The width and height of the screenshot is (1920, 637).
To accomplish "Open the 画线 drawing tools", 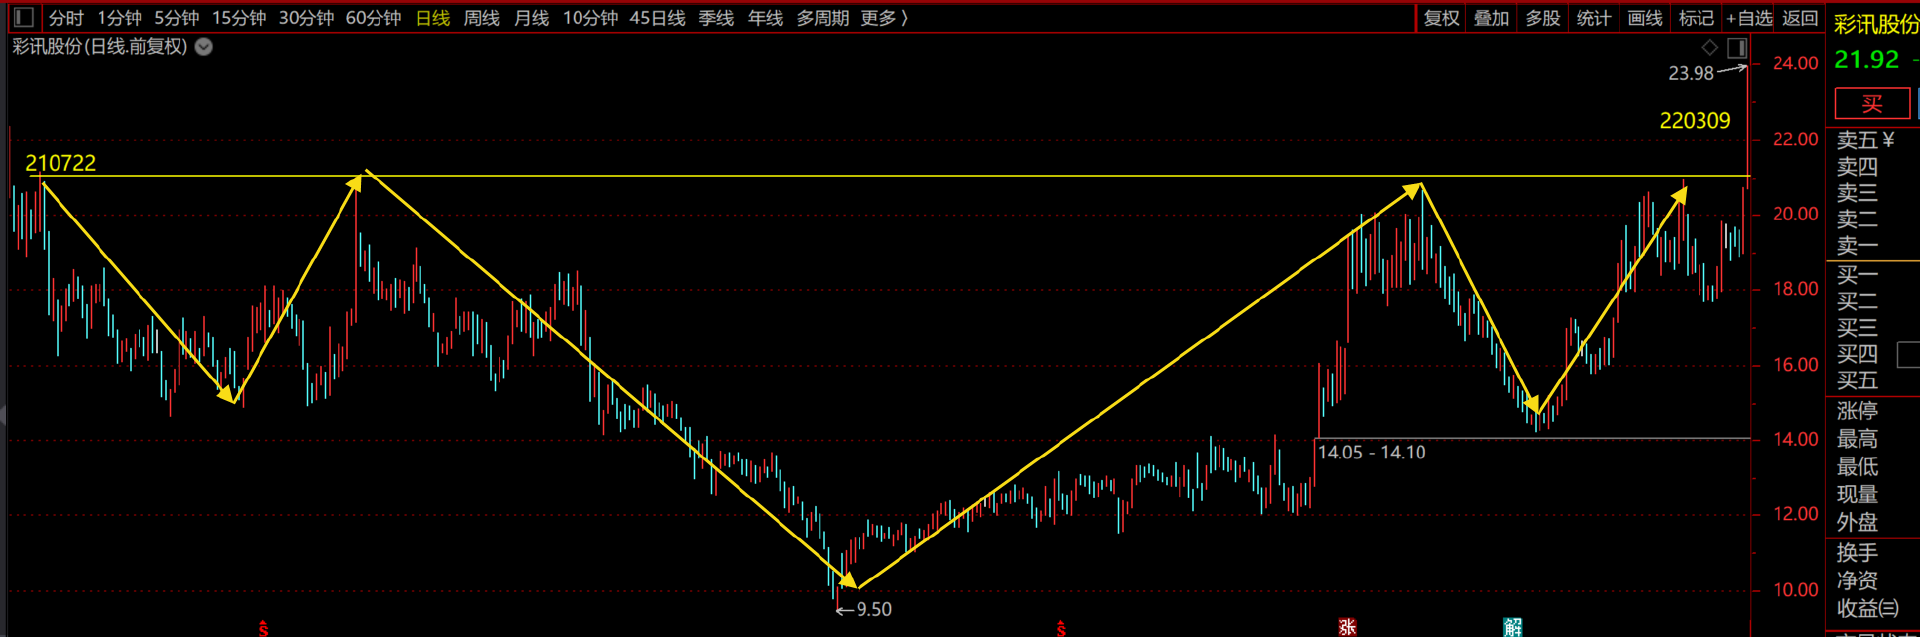I will coord(1645,18).
